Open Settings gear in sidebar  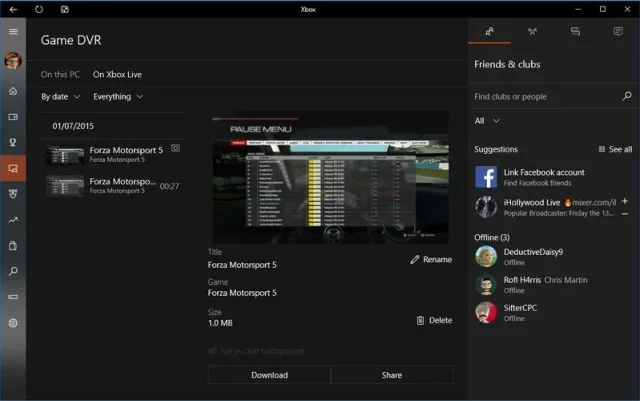click(13, 323)
